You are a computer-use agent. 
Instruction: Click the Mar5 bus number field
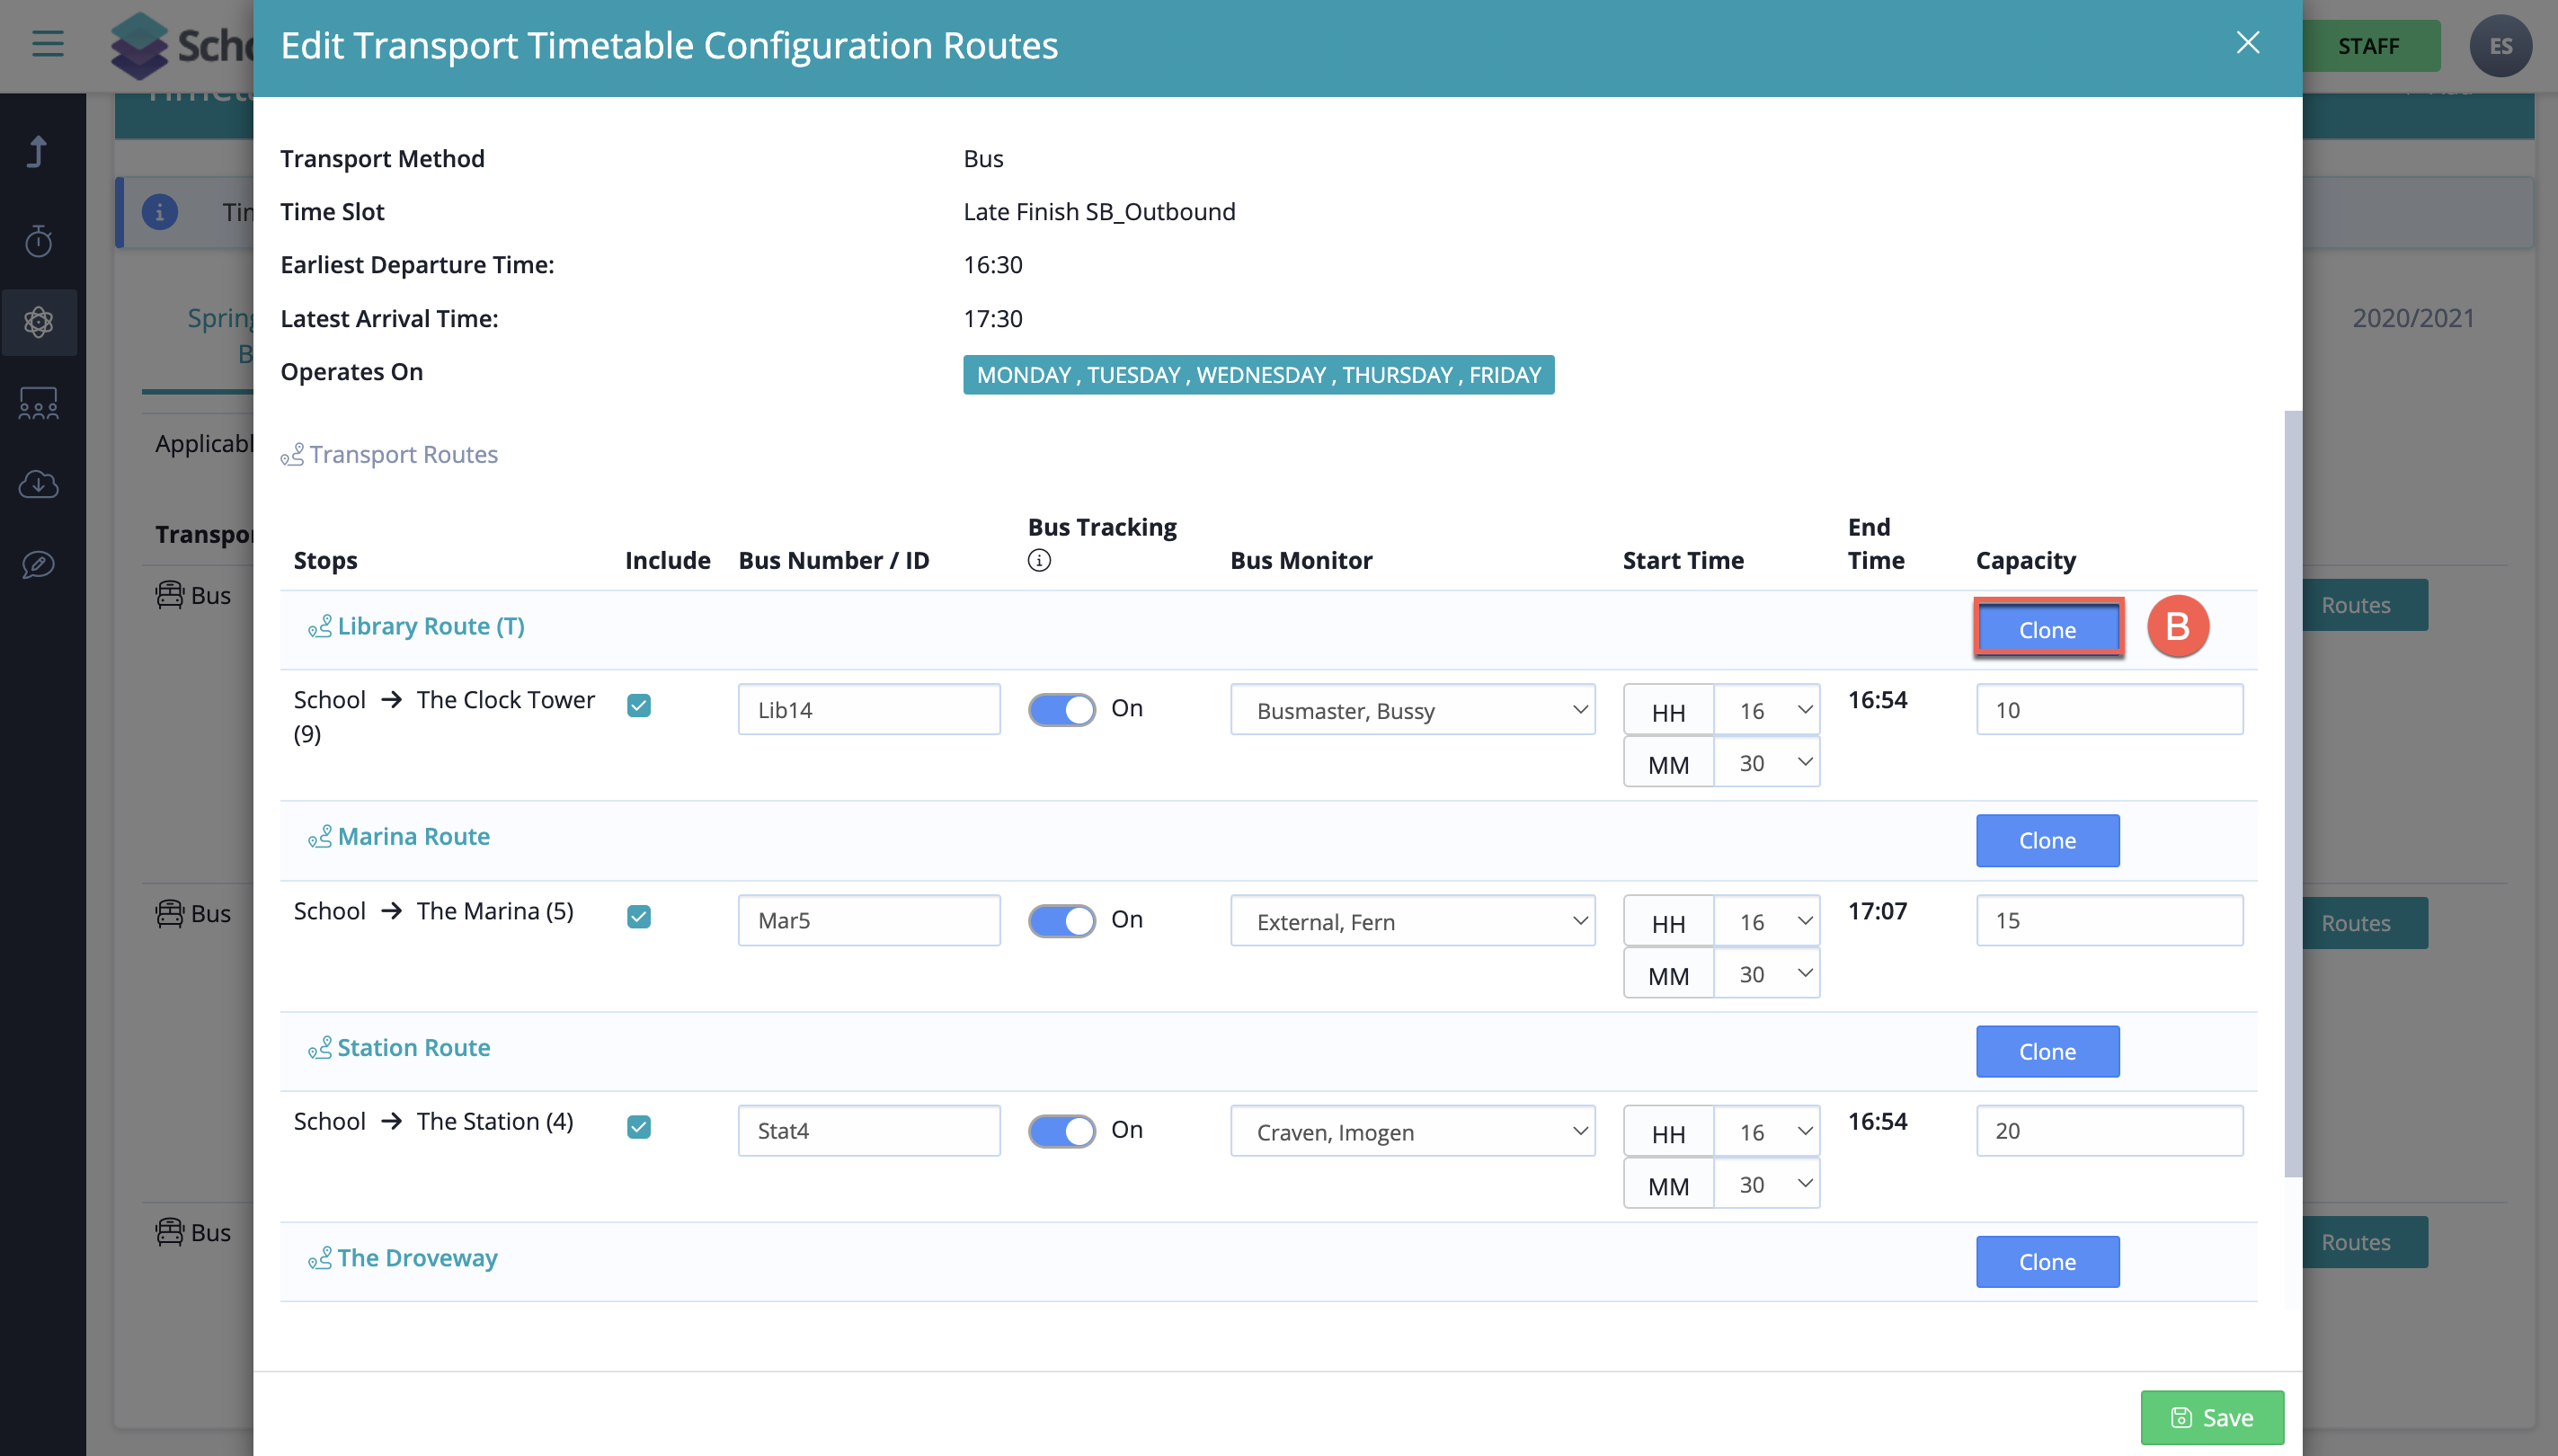tap(869, 921)
